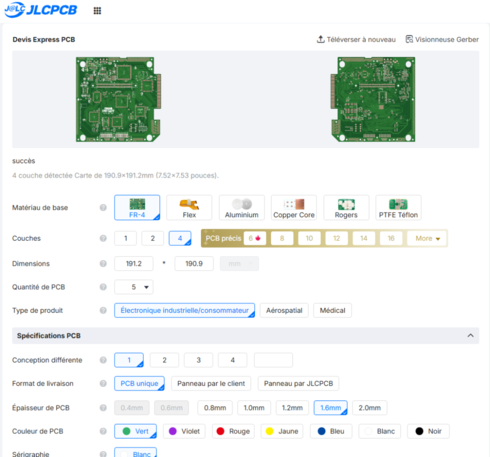Collapse the Spécifications PCB section
Viewport: 490px width, 457px height.
coord(470,335)
